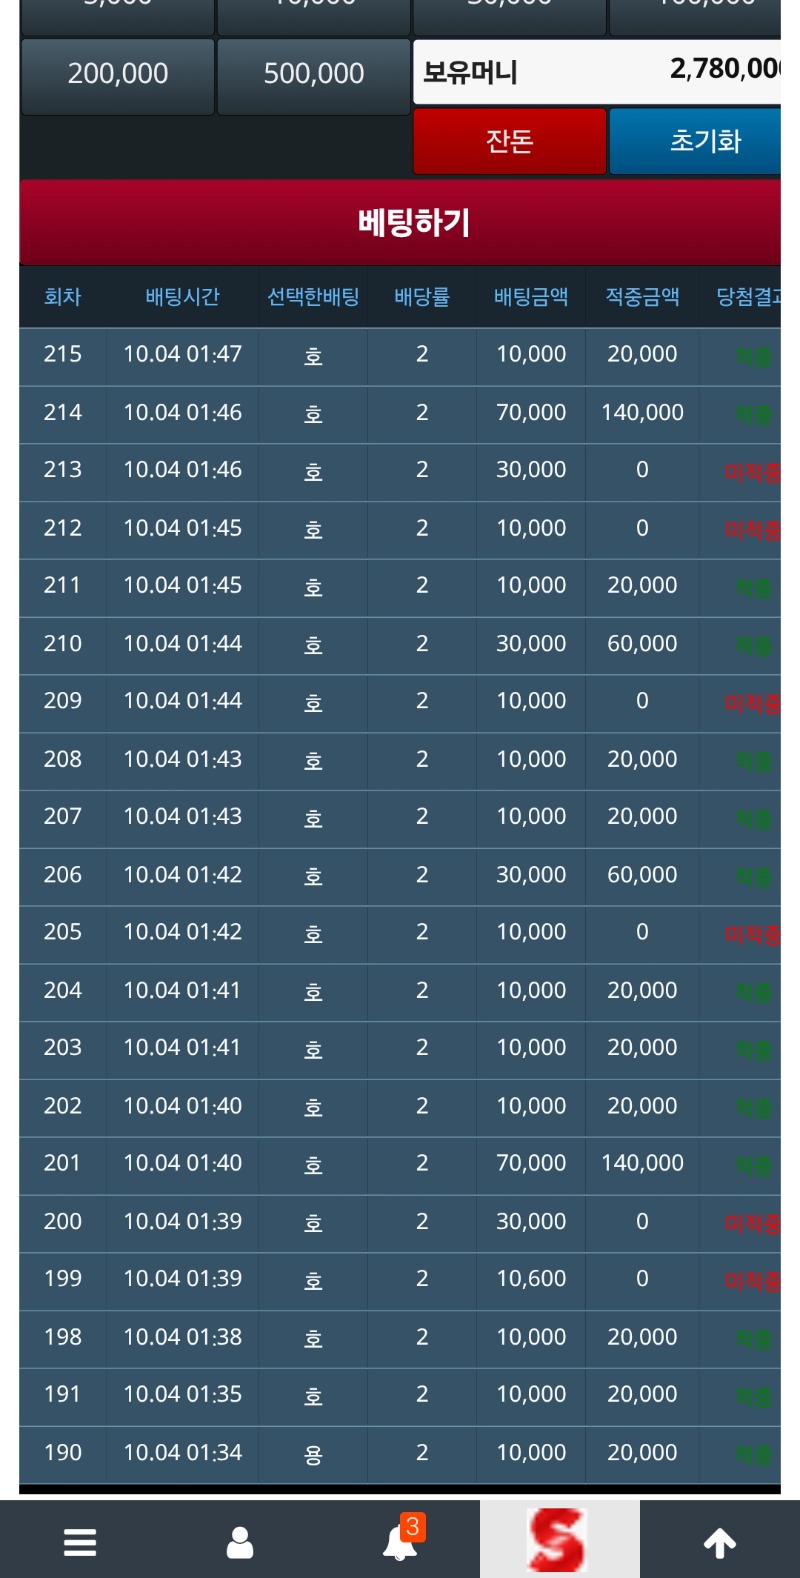Select the 500,000 bet amount button

[x=314, y=74]
